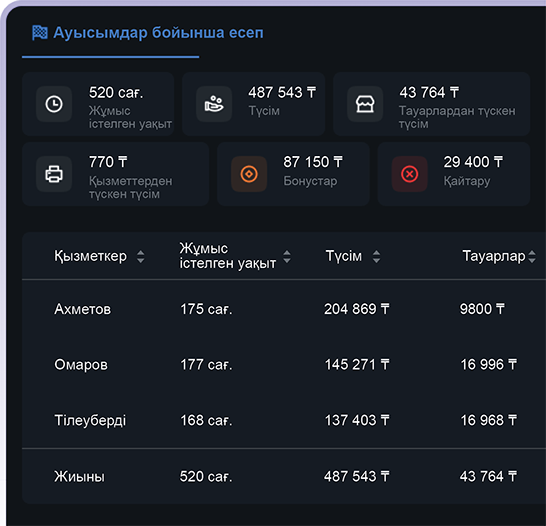Sort by Жұмыс істелген уақыт arrows
Screen dimensions: 546x526
point(287,257)
